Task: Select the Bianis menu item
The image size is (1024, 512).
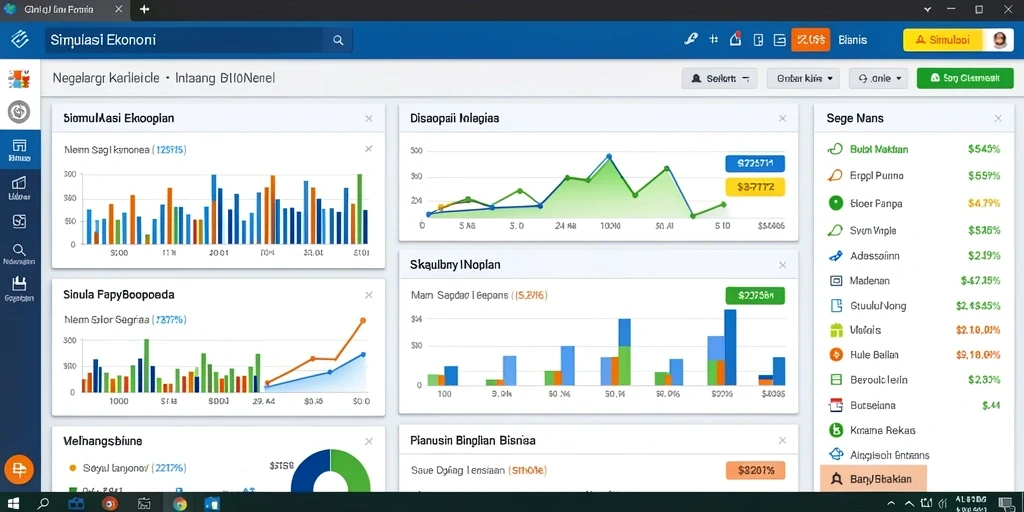Action: point(852,40)
